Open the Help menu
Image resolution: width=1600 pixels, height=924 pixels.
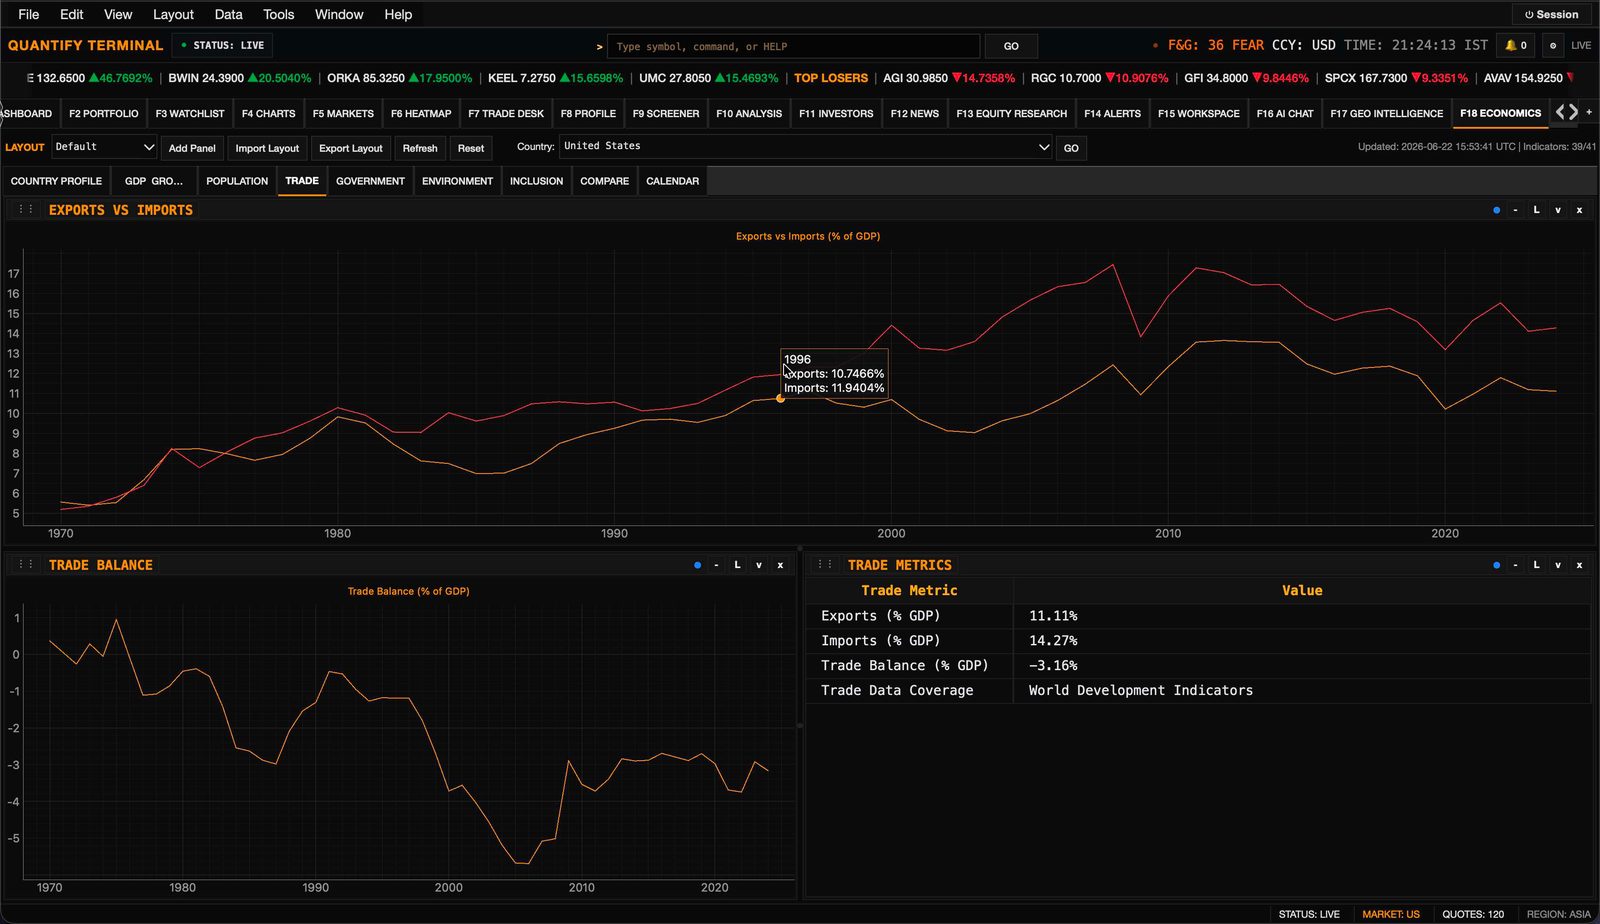[x=398, y=14]
